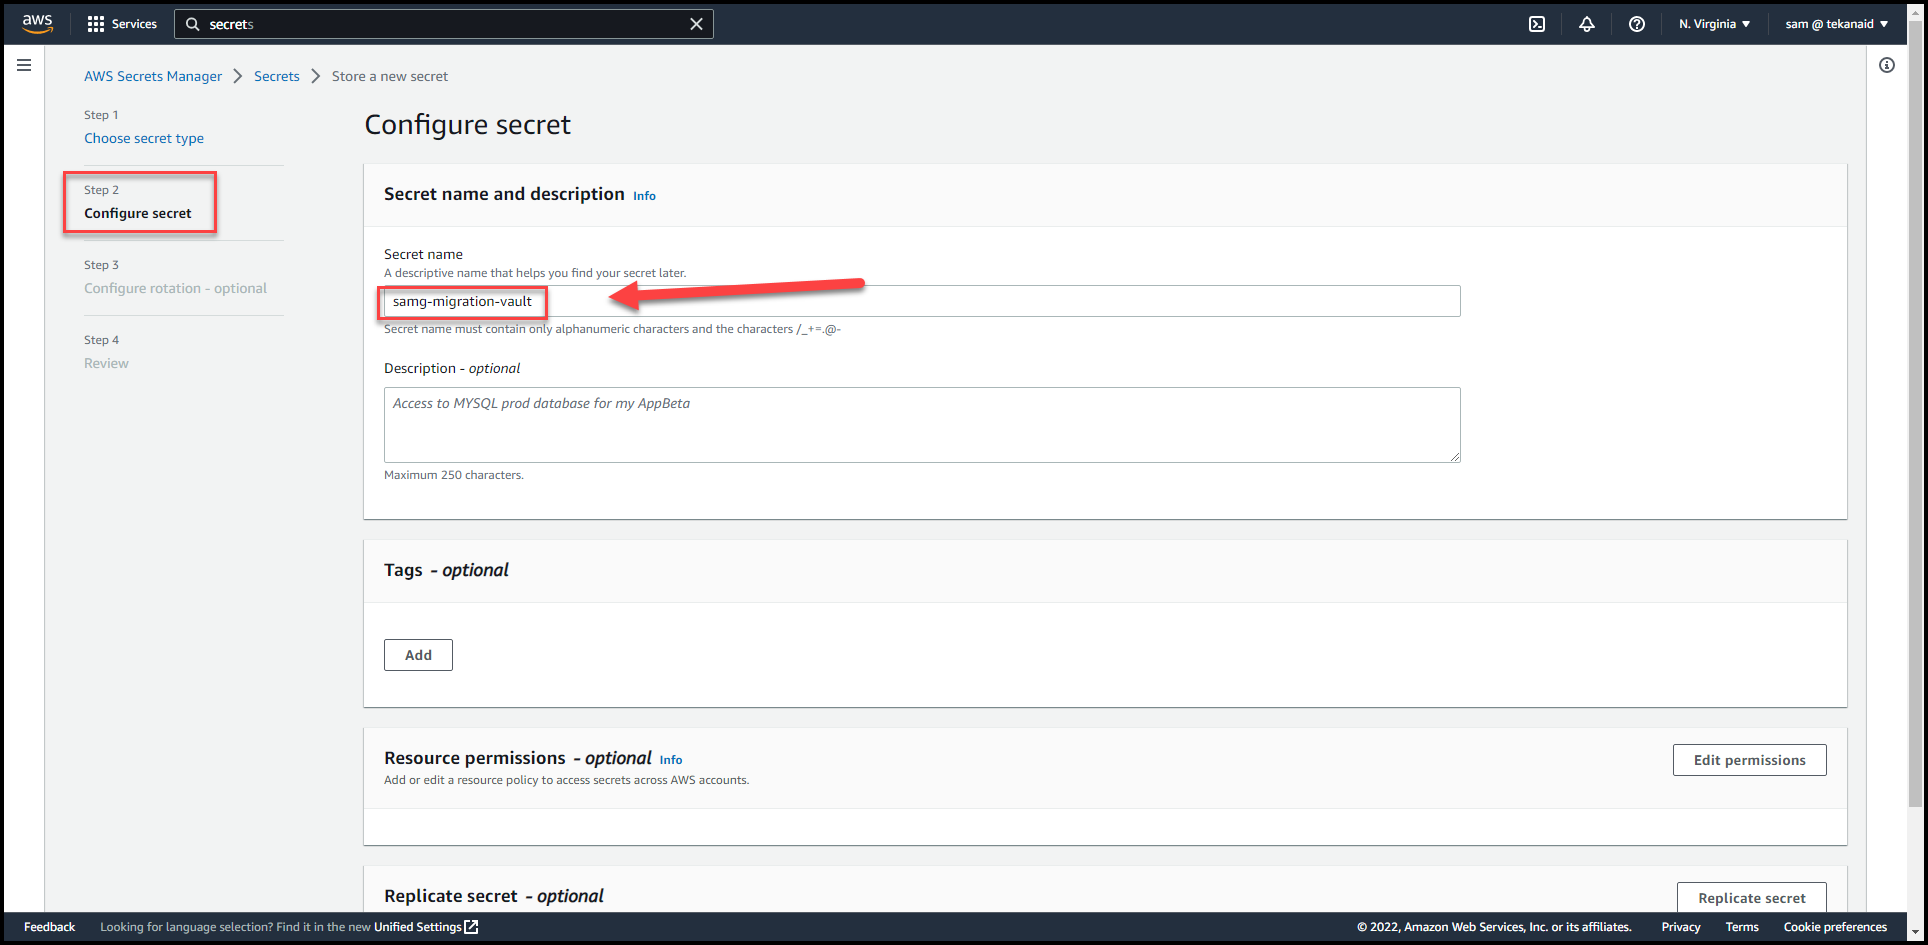
Task: Navigate to the Secrets breadcrumb
Action: tap(276, 76)
